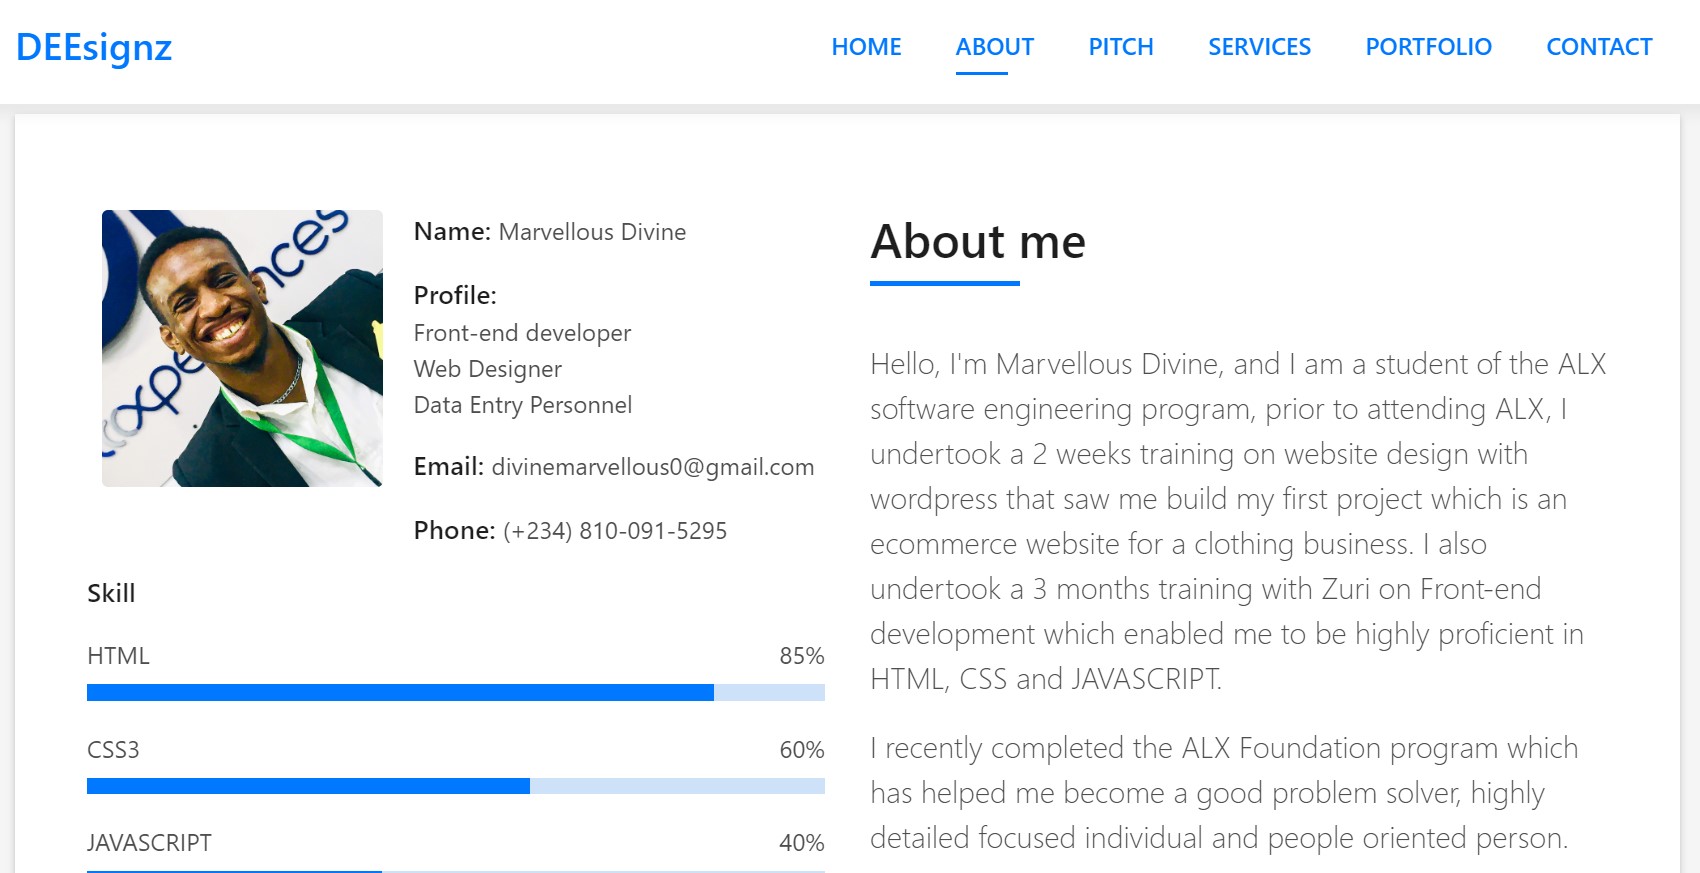Click the 'Skill' section heading
The height and width of the screenshot is (873, 1700).
[x=111, y=593]
